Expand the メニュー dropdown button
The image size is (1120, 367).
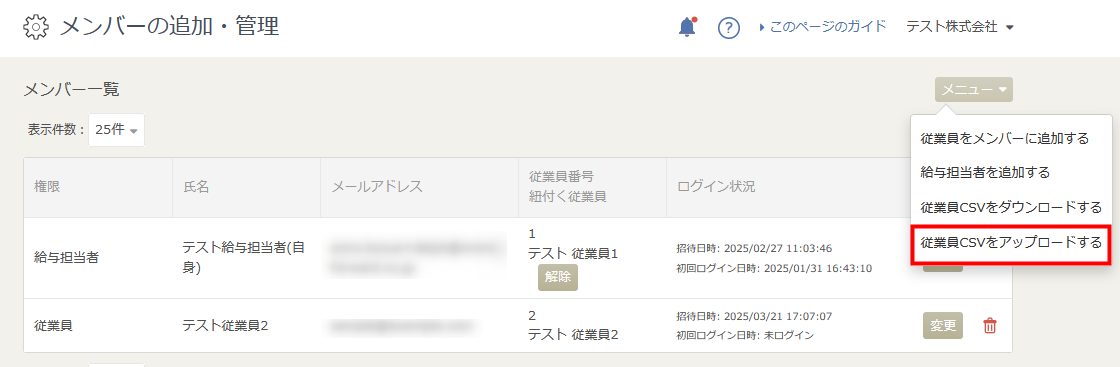point(974,90)
